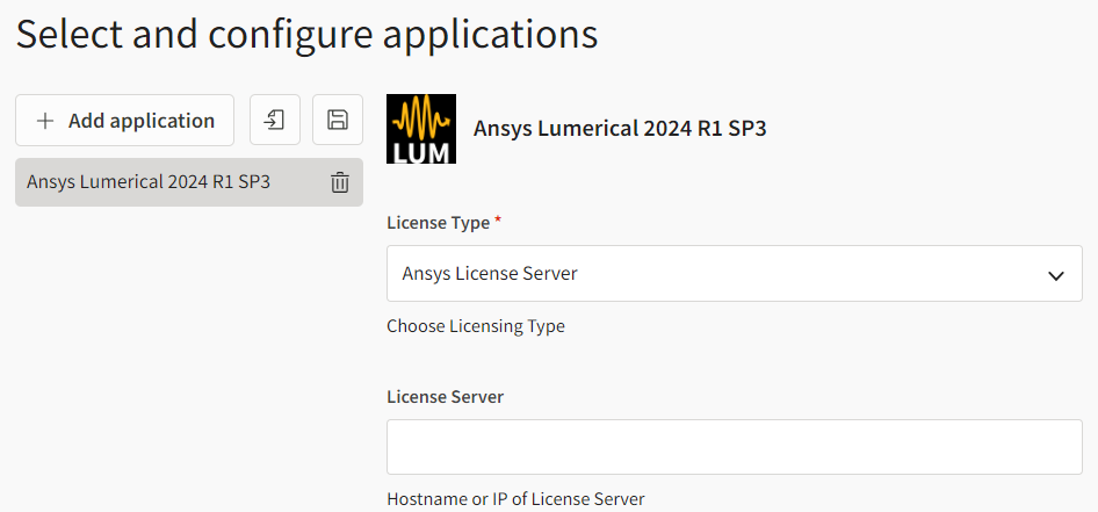Click the Lumerical LUM application logo

pos(421,129)
